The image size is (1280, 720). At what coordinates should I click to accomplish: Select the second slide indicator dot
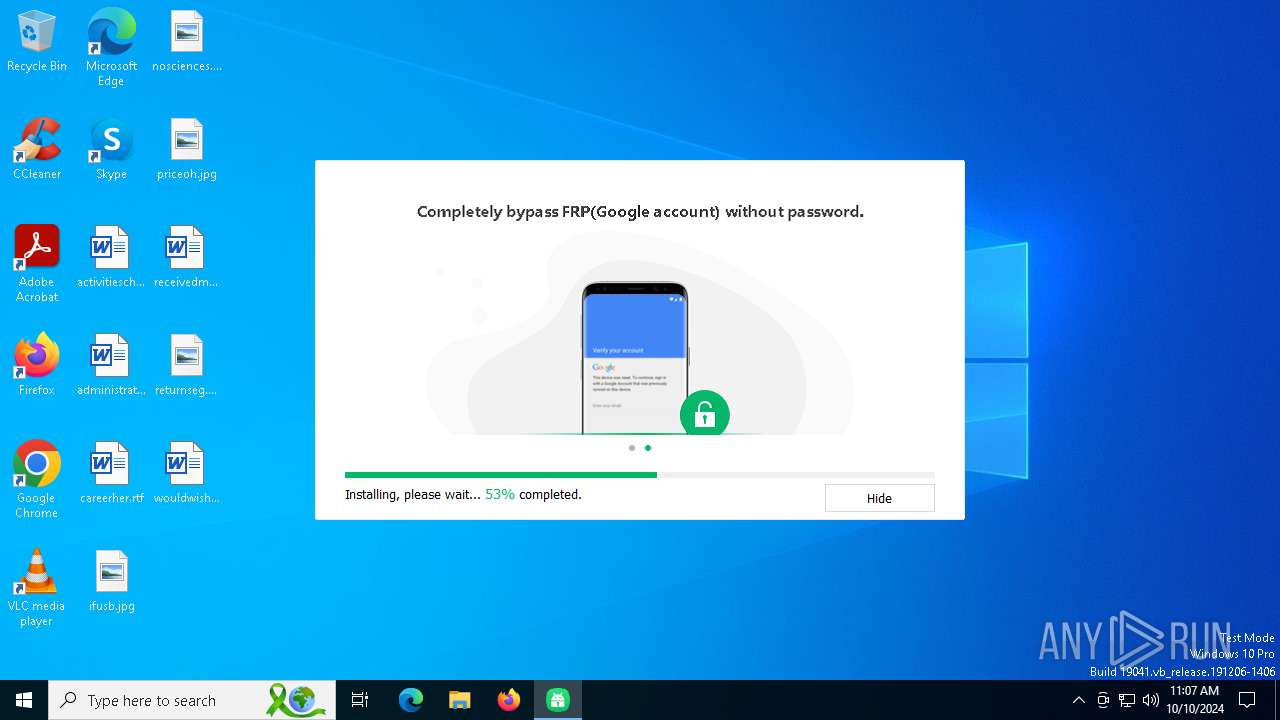pyautogui.click(x=648, y=448)
